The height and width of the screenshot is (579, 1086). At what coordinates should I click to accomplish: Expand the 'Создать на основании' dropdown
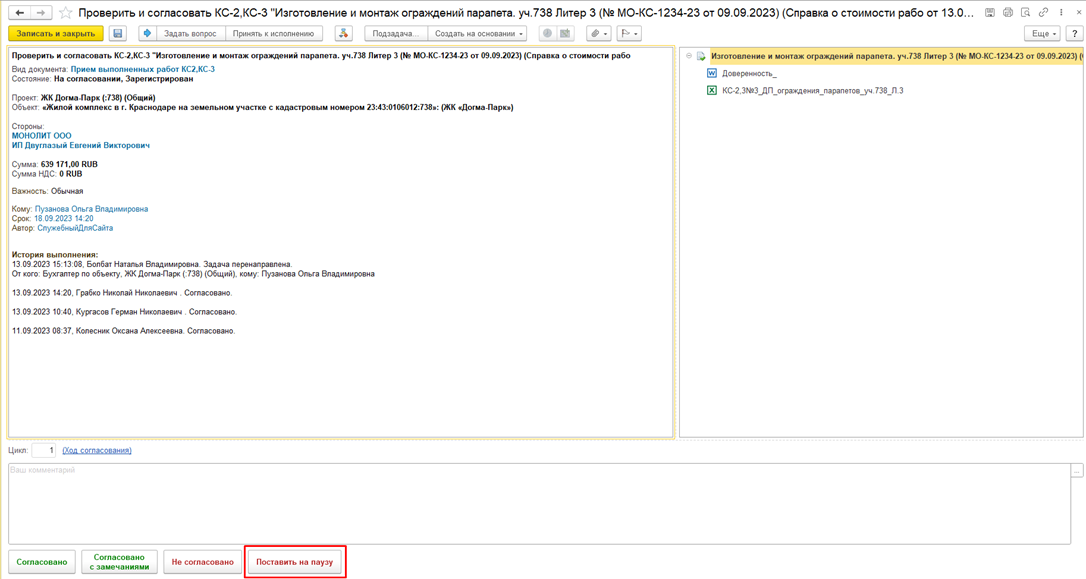click(x=479, y=34)
